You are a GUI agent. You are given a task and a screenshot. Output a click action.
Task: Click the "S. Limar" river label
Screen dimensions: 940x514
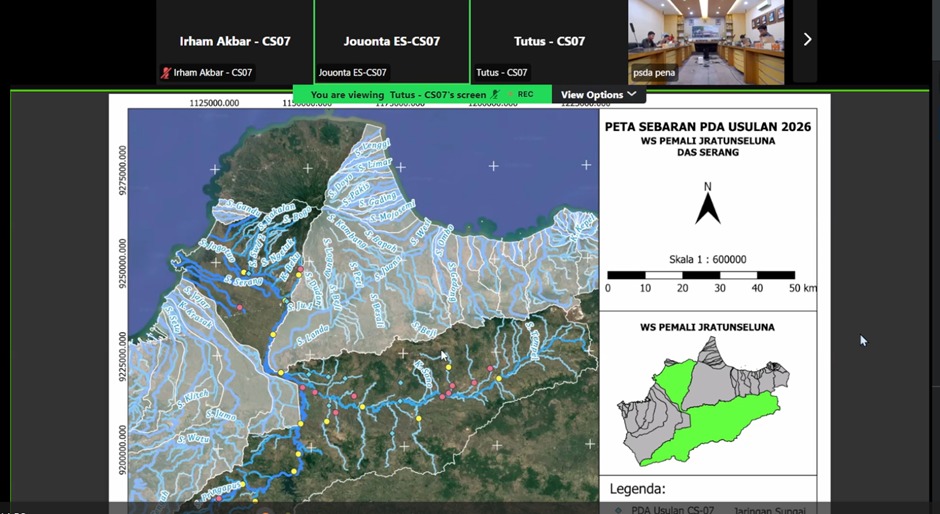375,166
